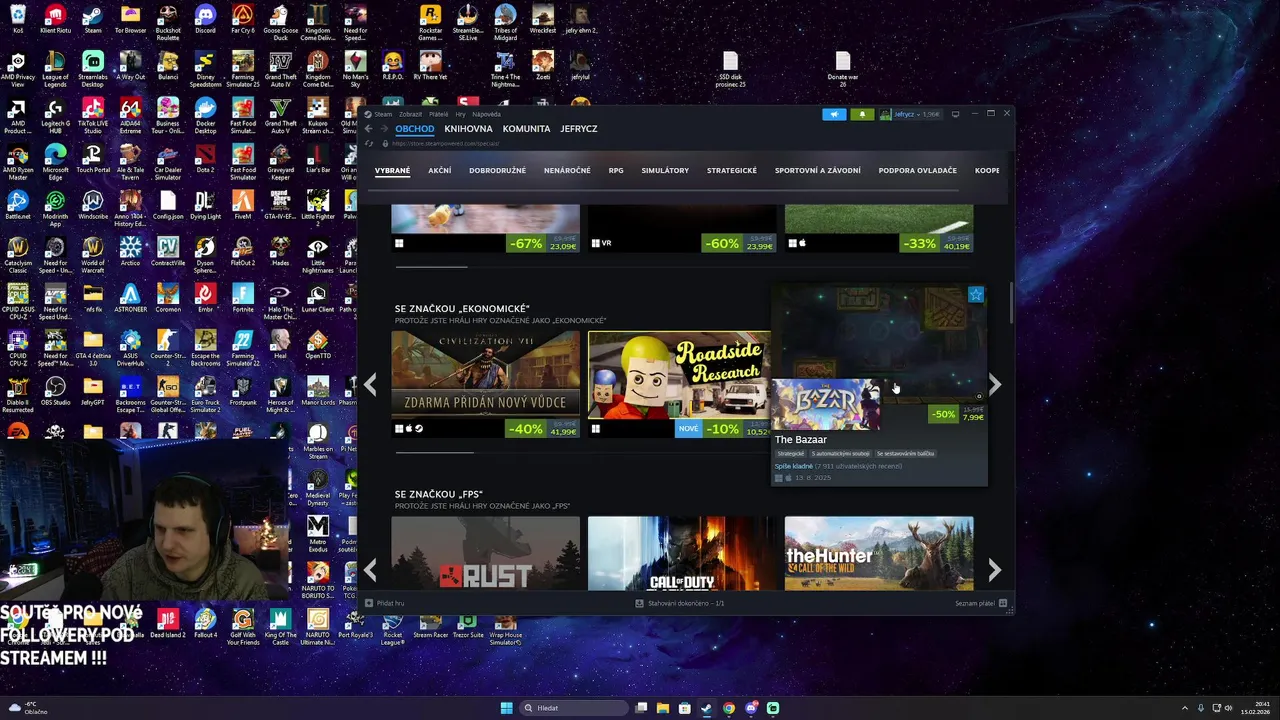
Task: Open Steam icon in taskbar
Action: (707, 708)
